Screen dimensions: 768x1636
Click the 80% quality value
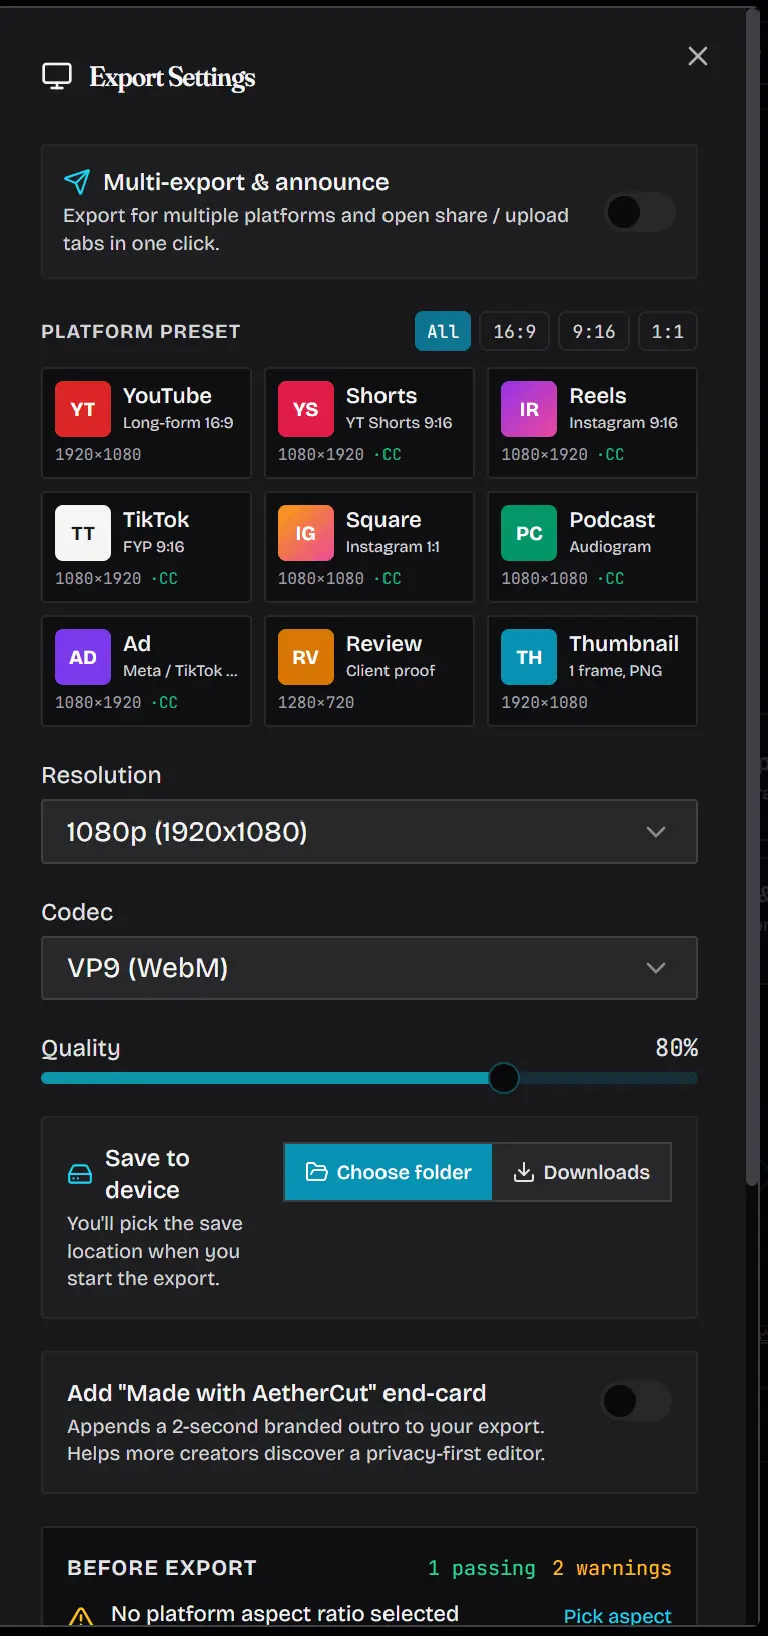(677, 1047)
